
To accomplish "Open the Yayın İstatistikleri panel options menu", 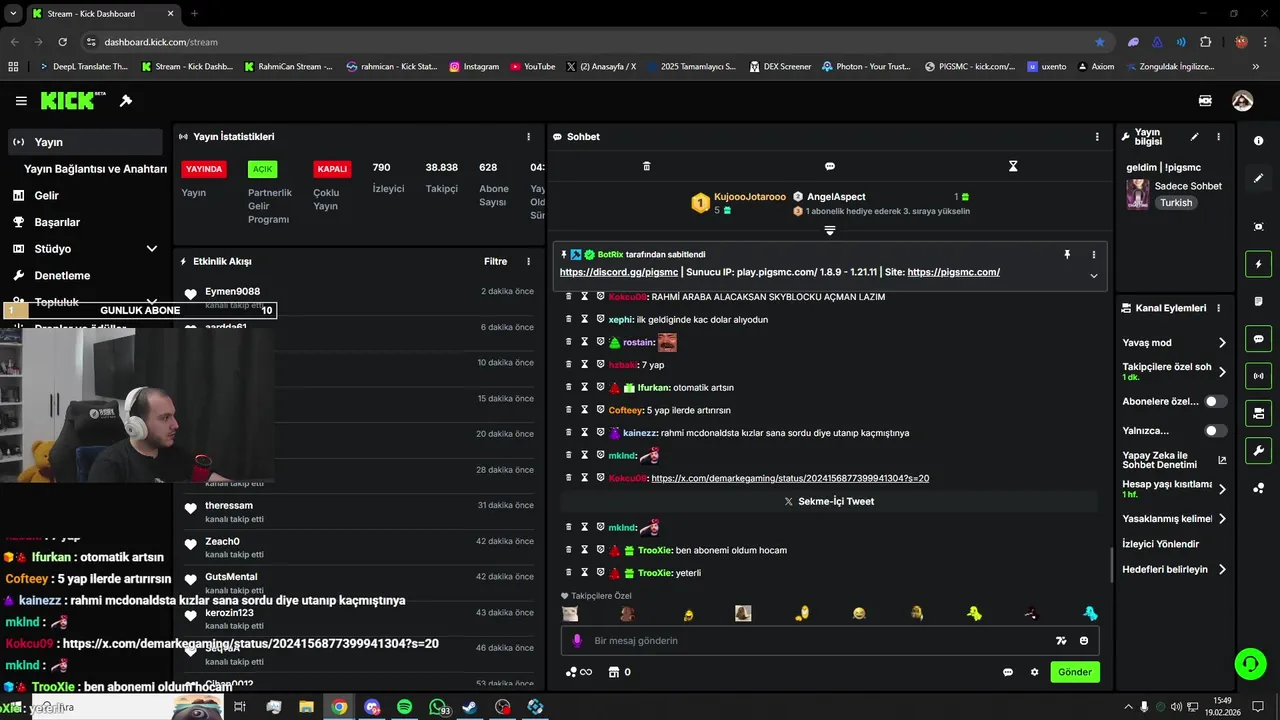I will (529, 137).
